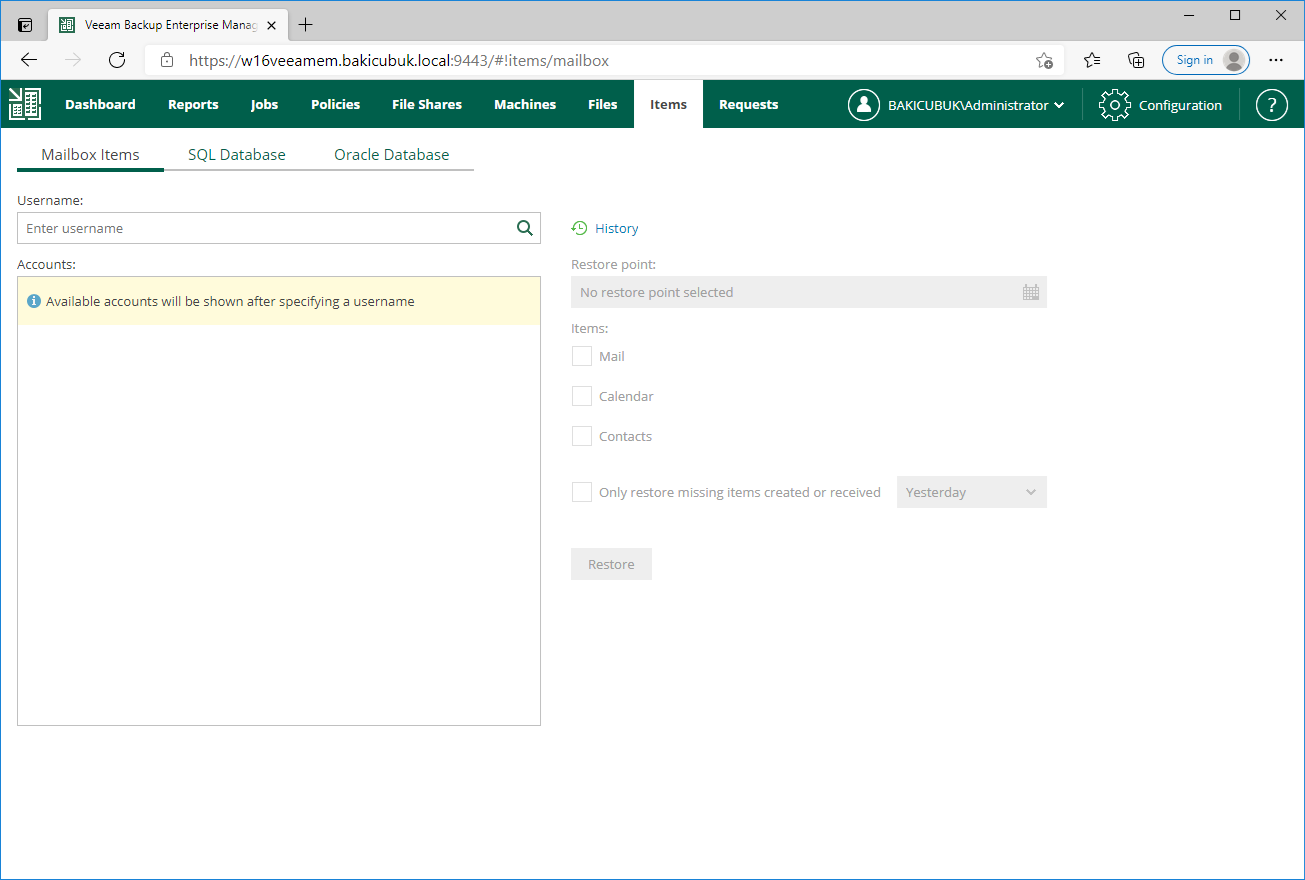
Task: Click the Configuration link
Action: (x=1181, y=105)
